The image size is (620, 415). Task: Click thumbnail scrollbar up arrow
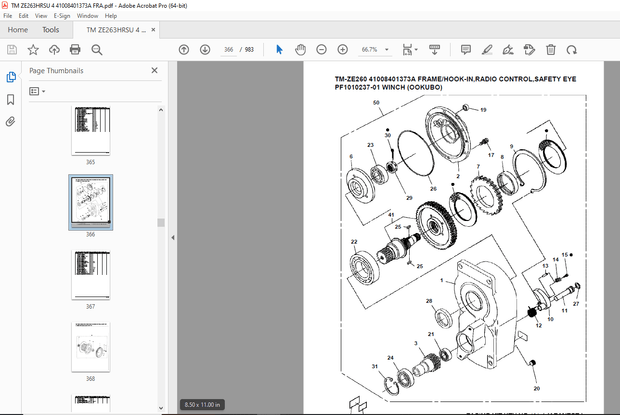tap(161, 110)
